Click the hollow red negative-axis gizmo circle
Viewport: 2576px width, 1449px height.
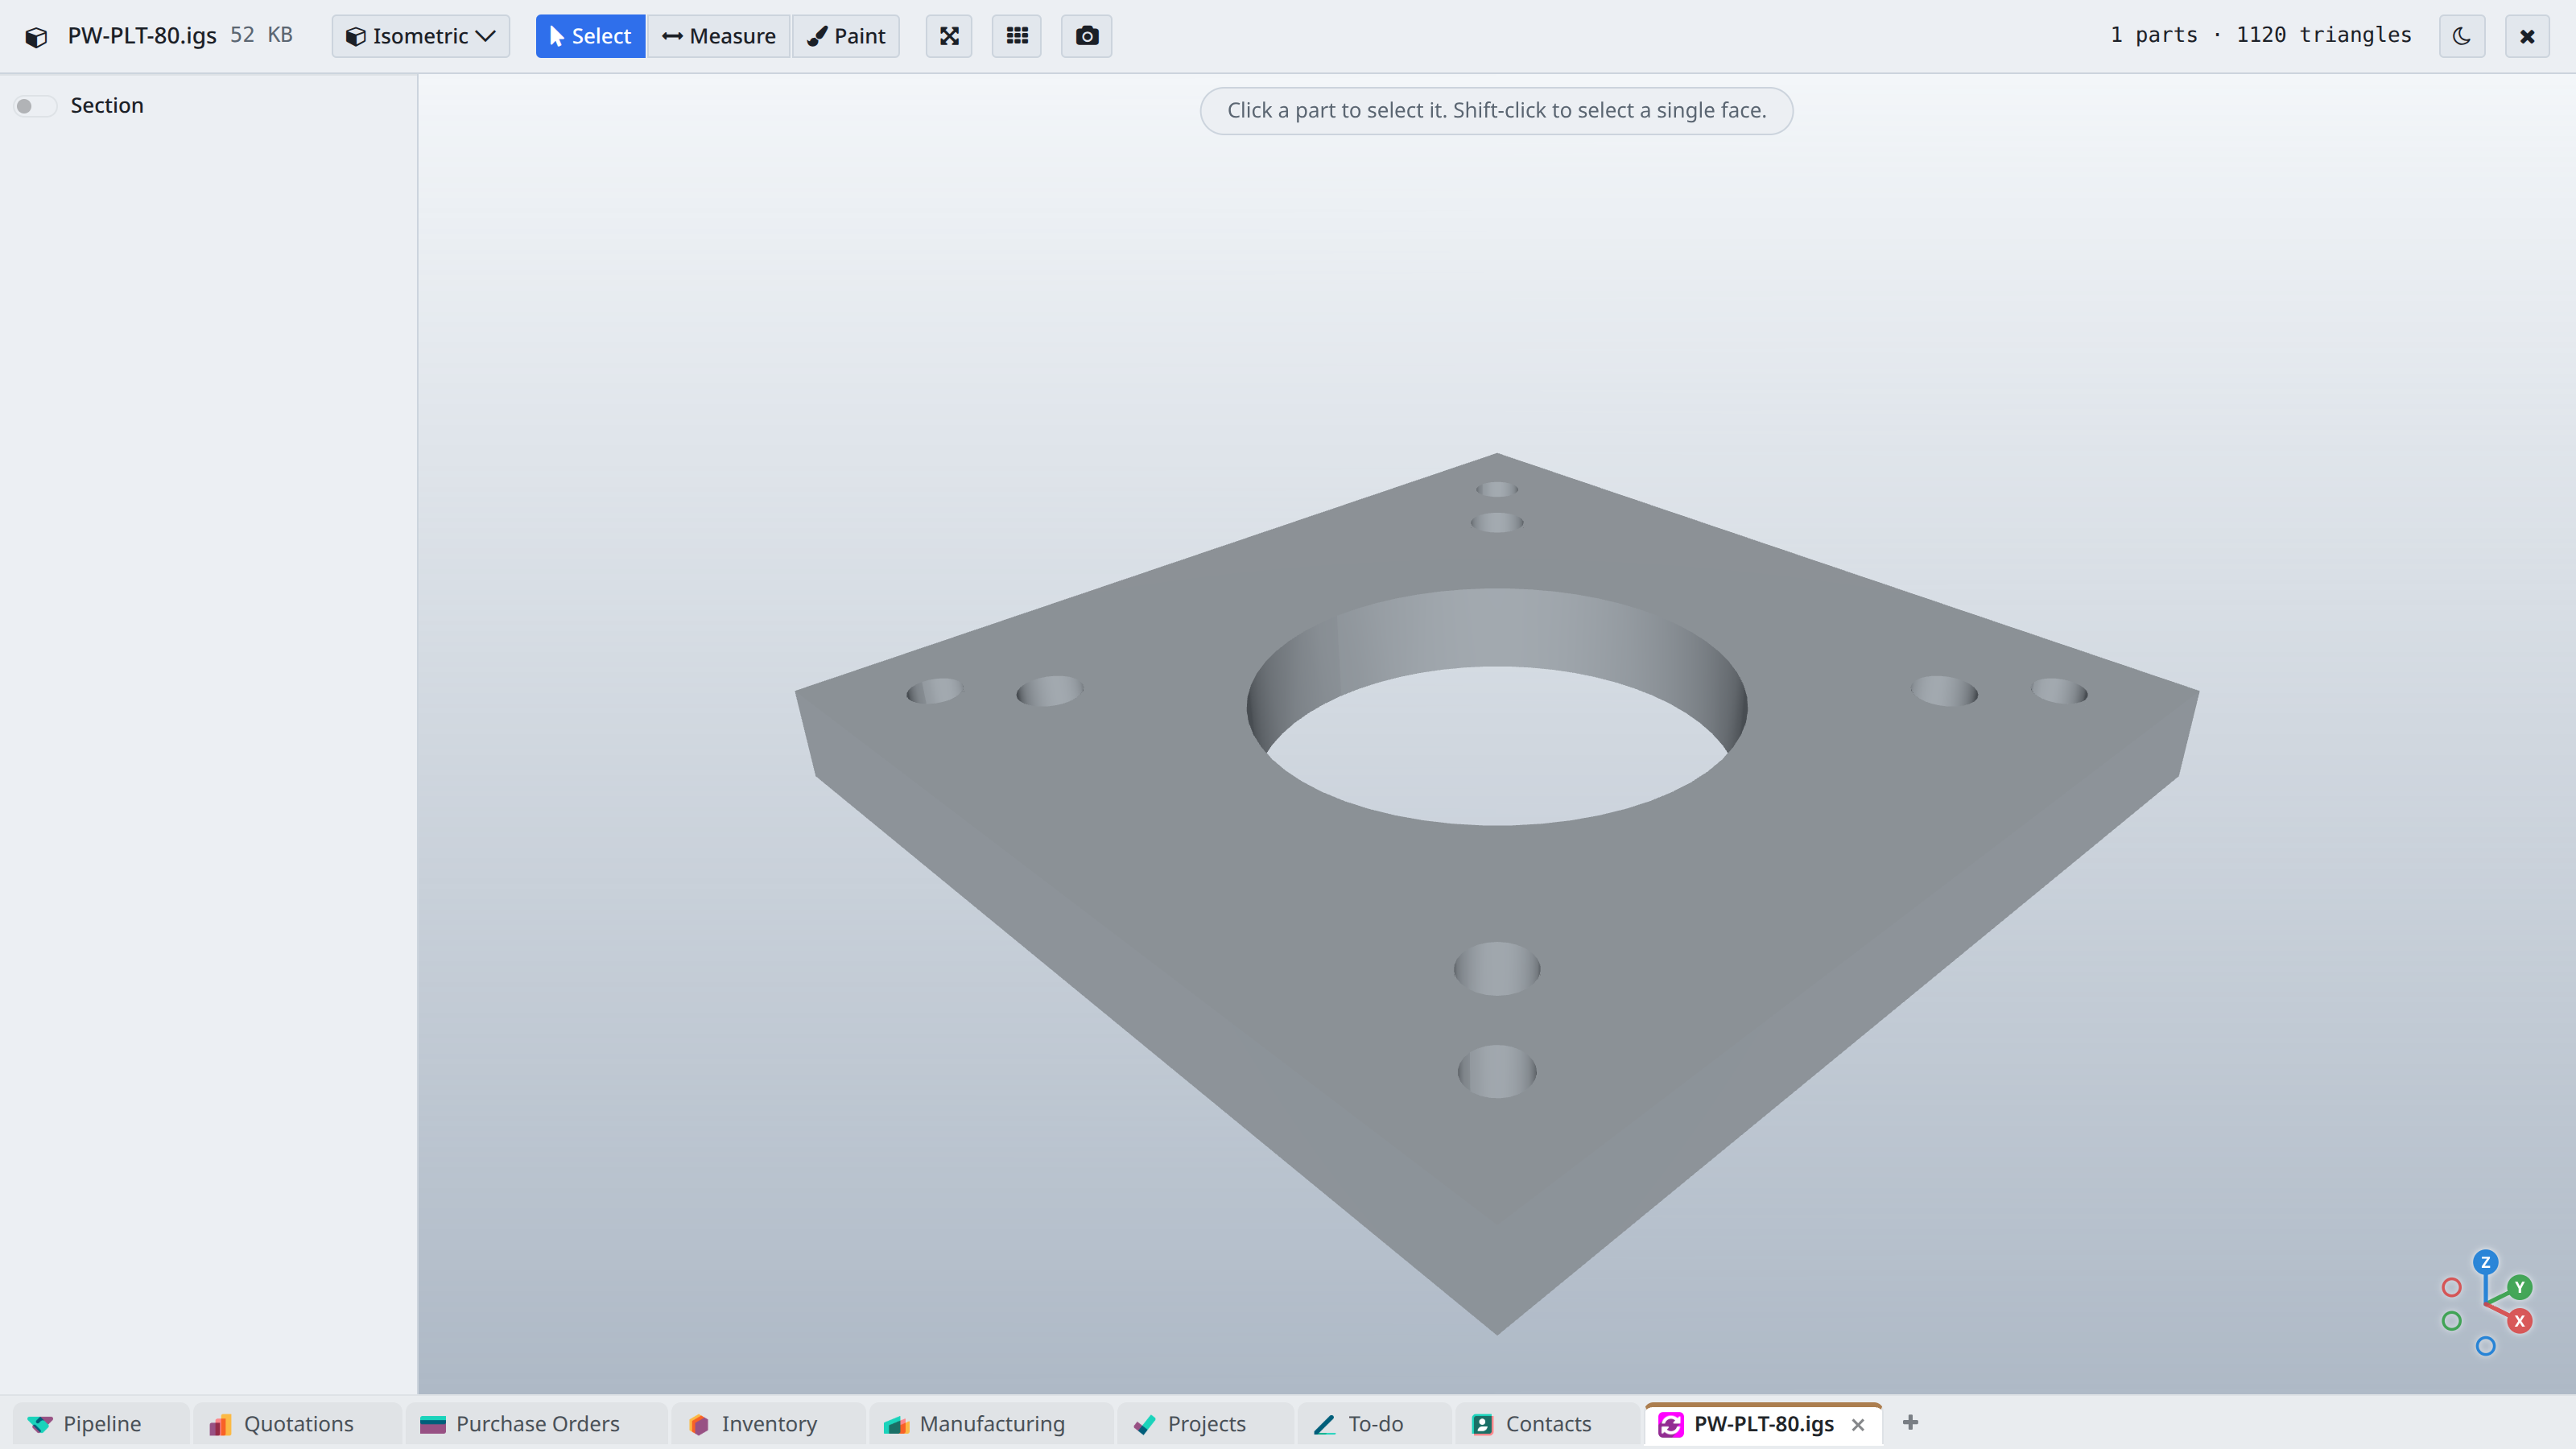point(2451,1287)
